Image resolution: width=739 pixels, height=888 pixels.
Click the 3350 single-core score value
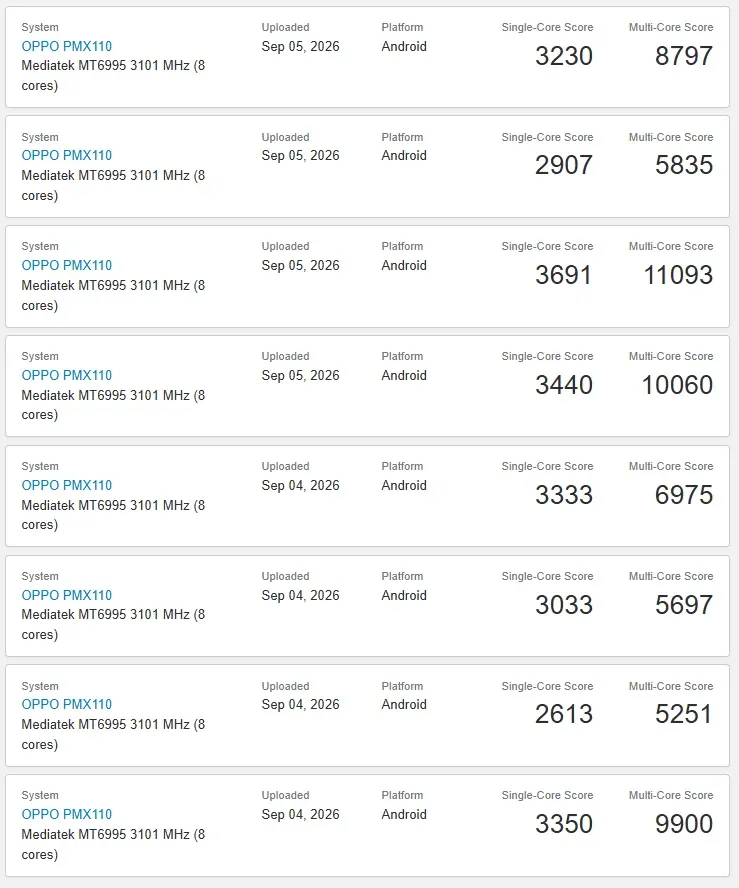(563, 824)
